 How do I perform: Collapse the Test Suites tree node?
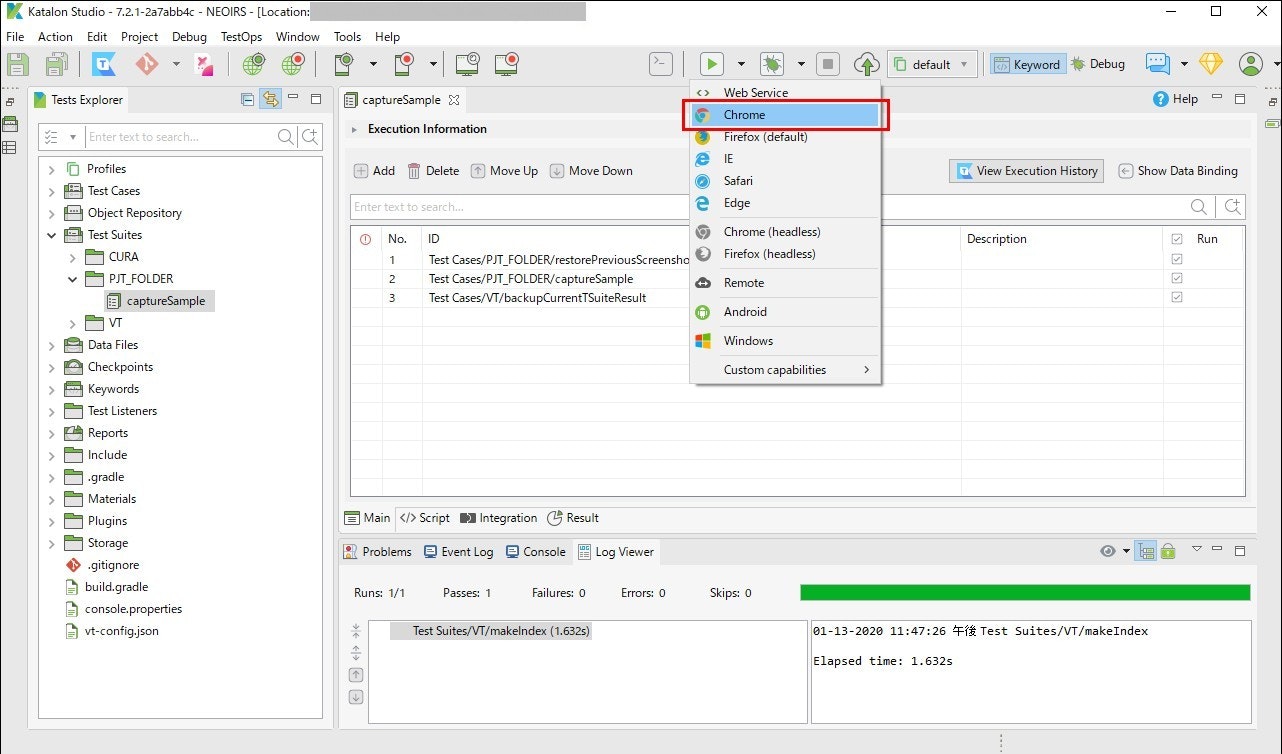click(x=52, y=235)
